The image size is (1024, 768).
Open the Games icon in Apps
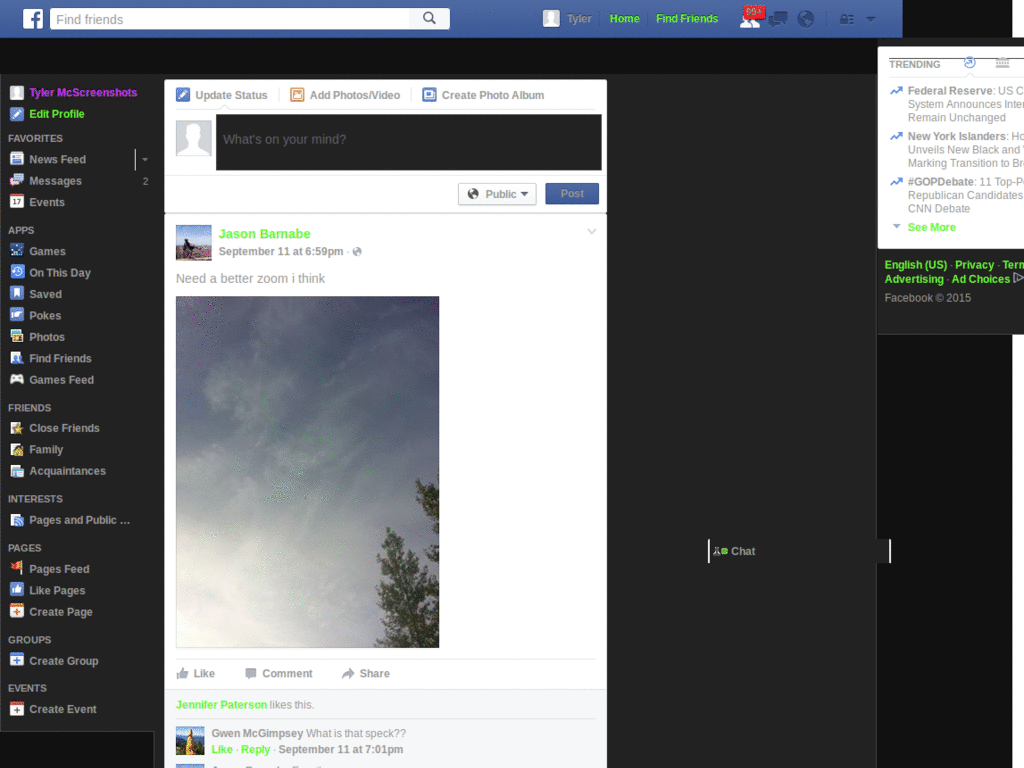[x=17, y=251]
